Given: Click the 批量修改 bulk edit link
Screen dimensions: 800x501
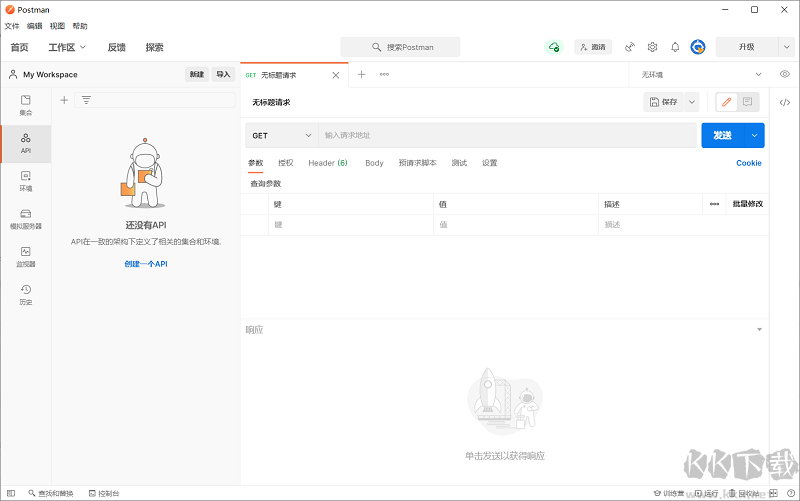Looking at the screenshot, I should point(747,204).
